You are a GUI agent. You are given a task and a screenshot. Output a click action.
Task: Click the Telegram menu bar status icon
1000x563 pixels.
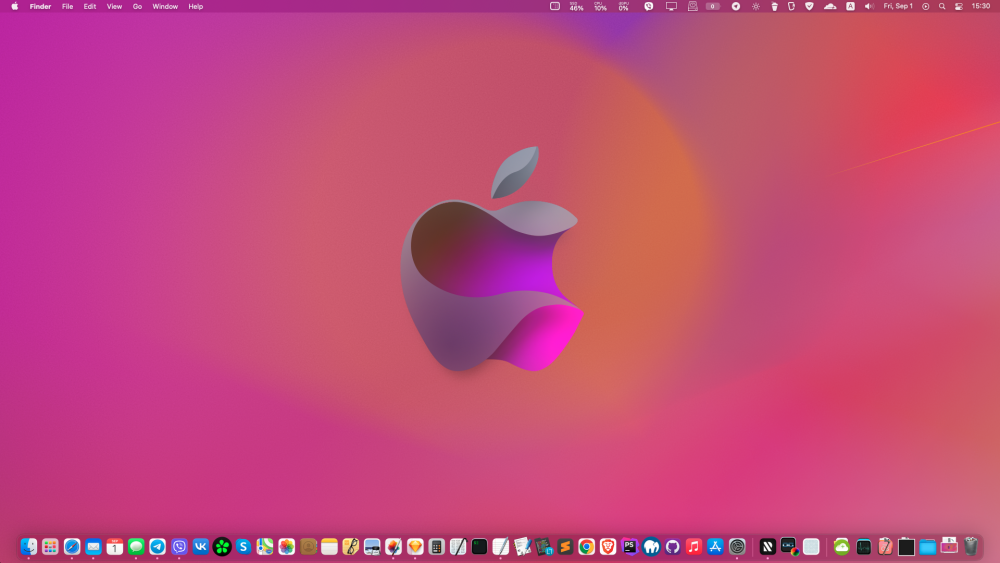[735, 6]
